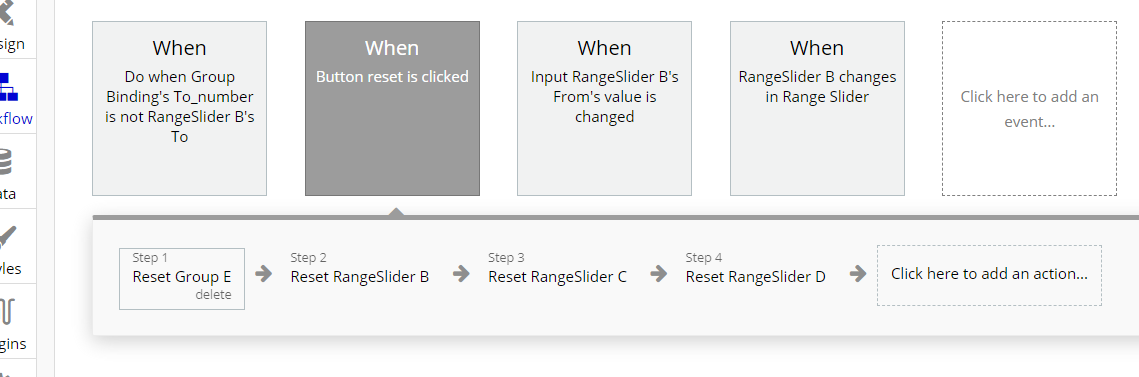Select RangeSlider B changes in Range Slider event
Image resolution: width=1139 pixels, height=377 pixels.
pyautogui.click(x=817, y=108)
